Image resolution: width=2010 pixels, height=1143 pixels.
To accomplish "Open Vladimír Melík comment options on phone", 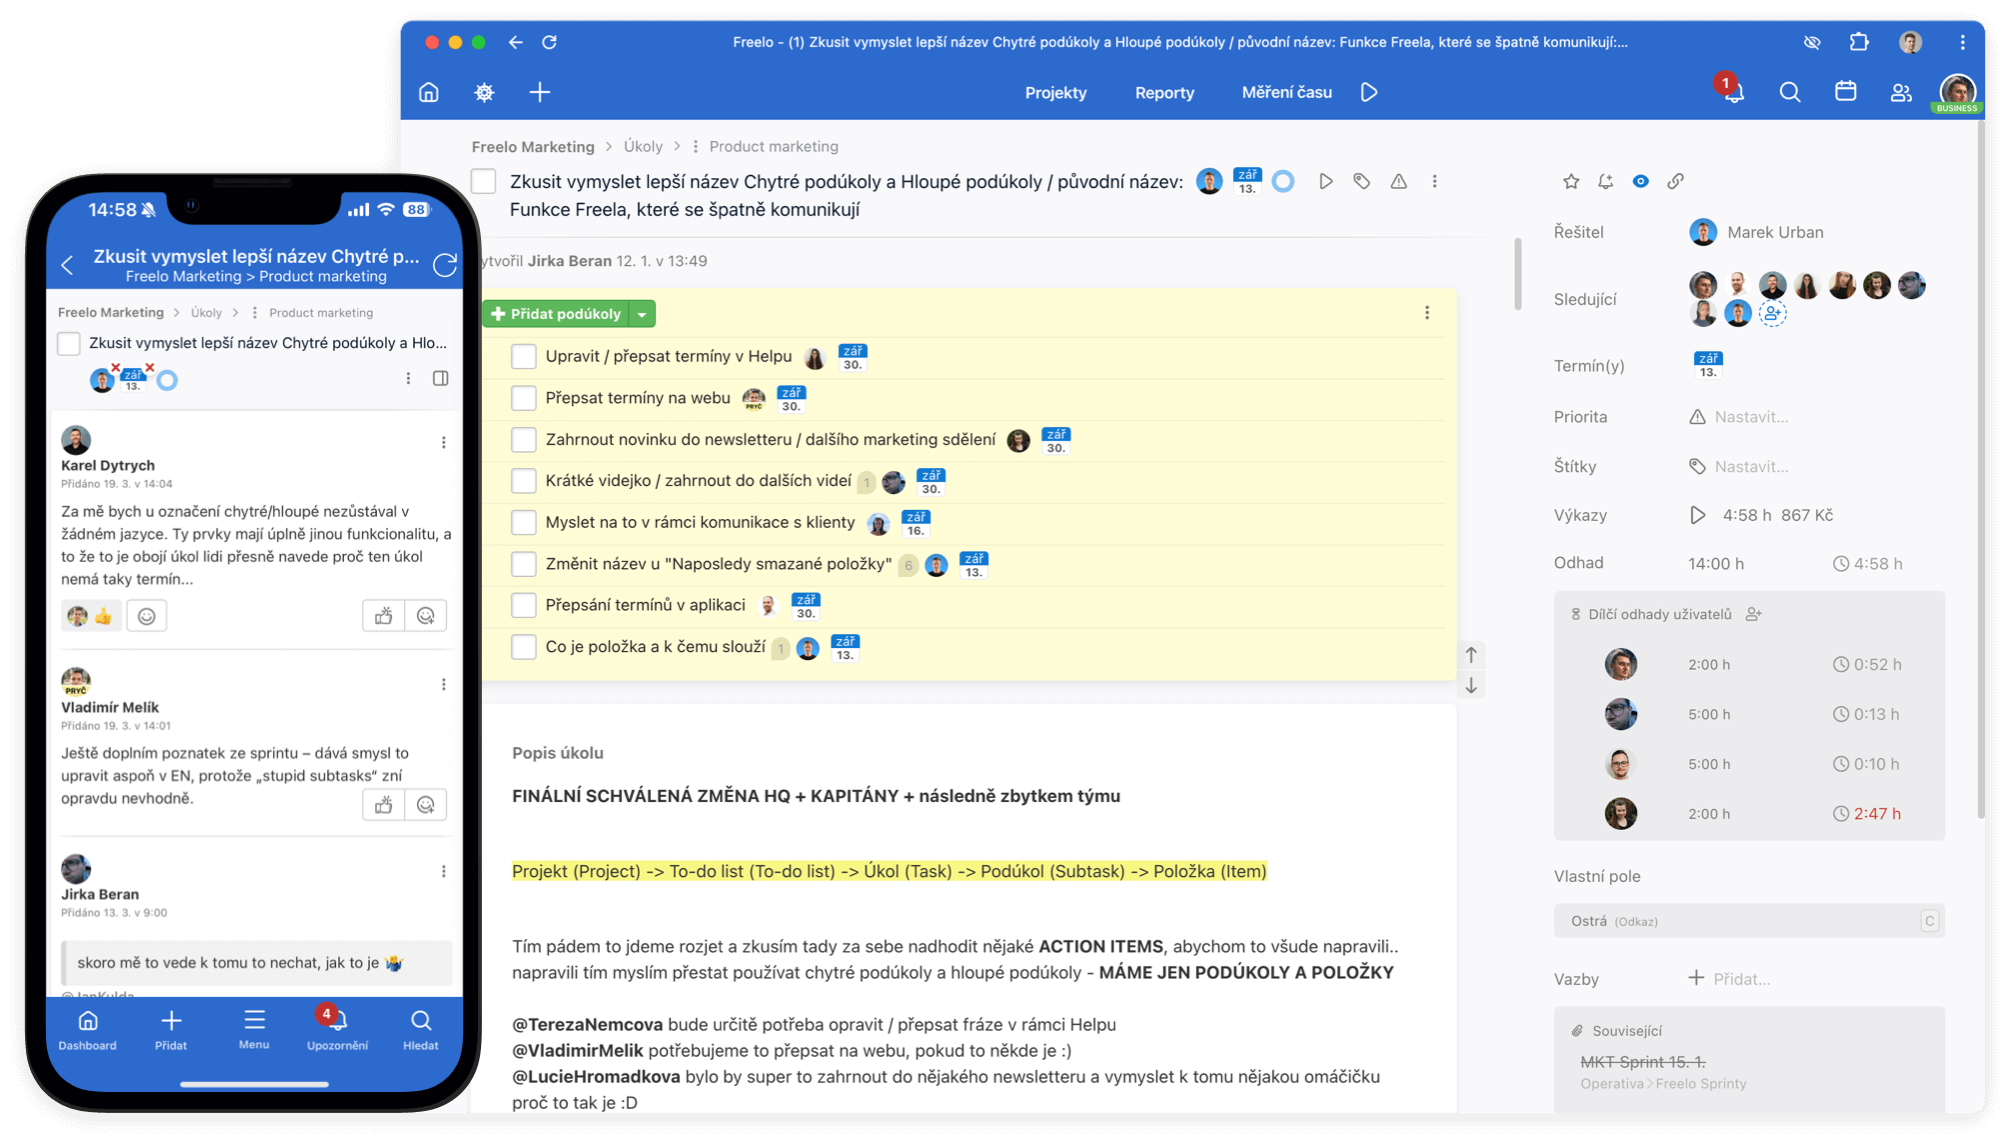I will tap(444, 684).
